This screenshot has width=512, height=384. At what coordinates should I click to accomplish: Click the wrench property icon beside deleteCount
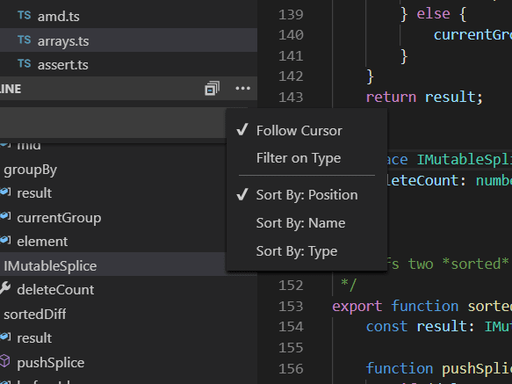pyautogui.click(x=5, y=288)
